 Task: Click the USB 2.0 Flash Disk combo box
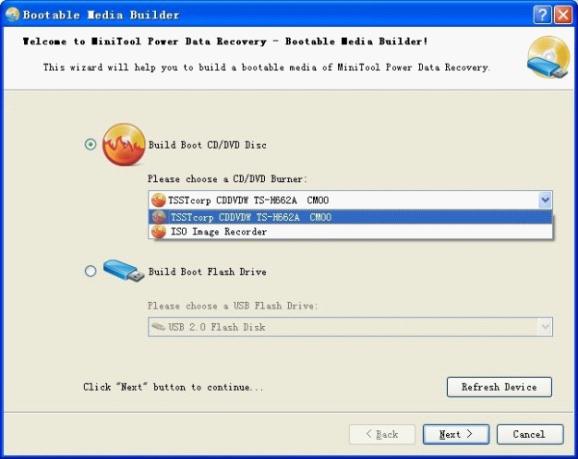click(x=350, y=327)
